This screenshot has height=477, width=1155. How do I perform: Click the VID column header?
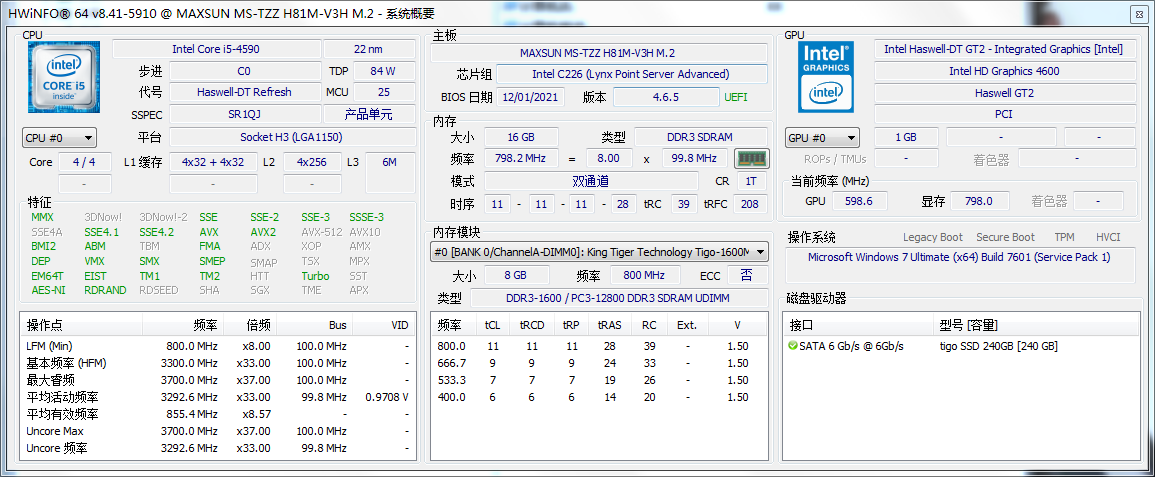point(400,325)
